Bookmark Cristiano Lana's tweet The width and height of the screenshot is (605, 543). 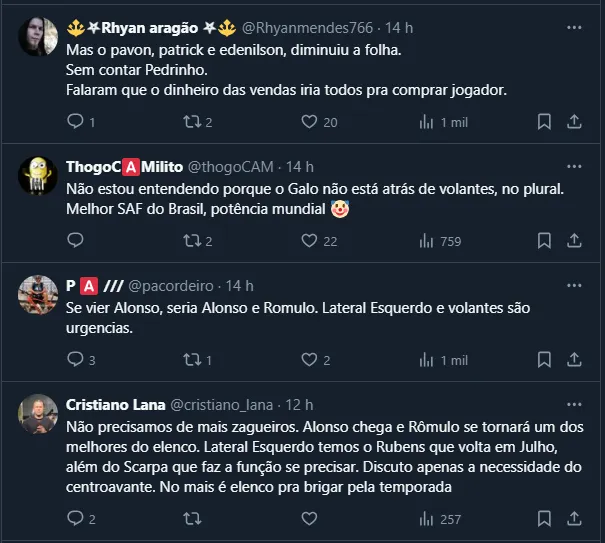pos(544,518)
